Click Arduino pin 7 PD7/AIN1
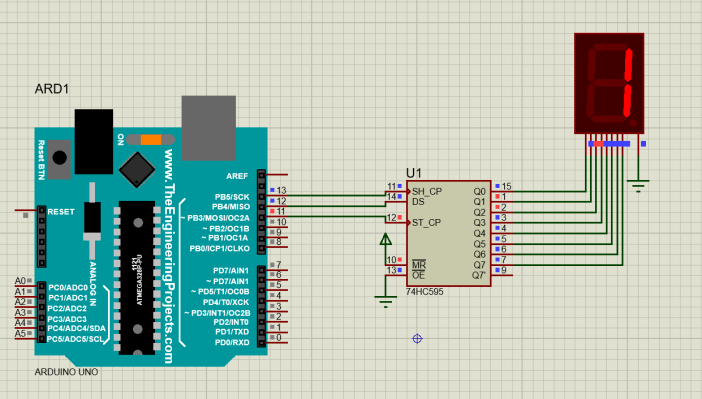Image resolution: width=702 pixels, height=399 pixels. point(277,269)
